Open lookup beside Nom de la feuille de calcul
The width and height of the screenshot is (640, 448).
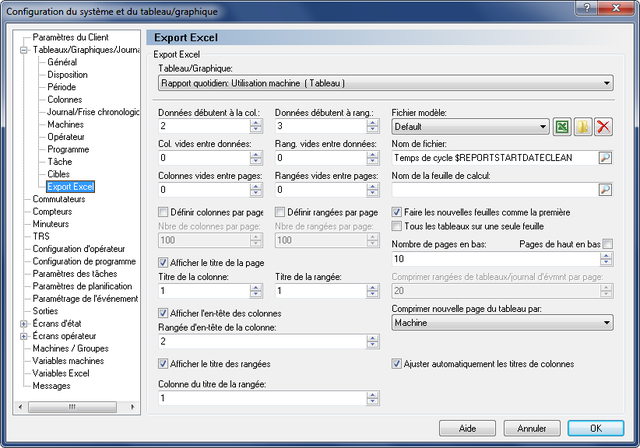click(605, 190)
